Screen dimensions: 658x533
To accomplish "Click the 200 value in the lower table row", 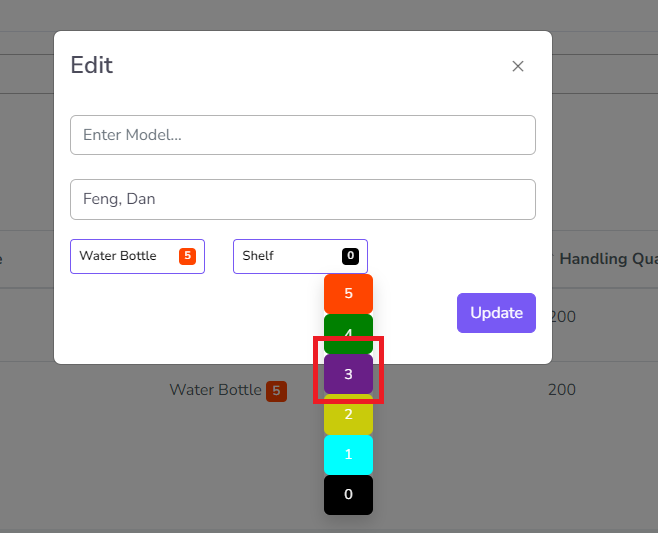I will 562,390.
